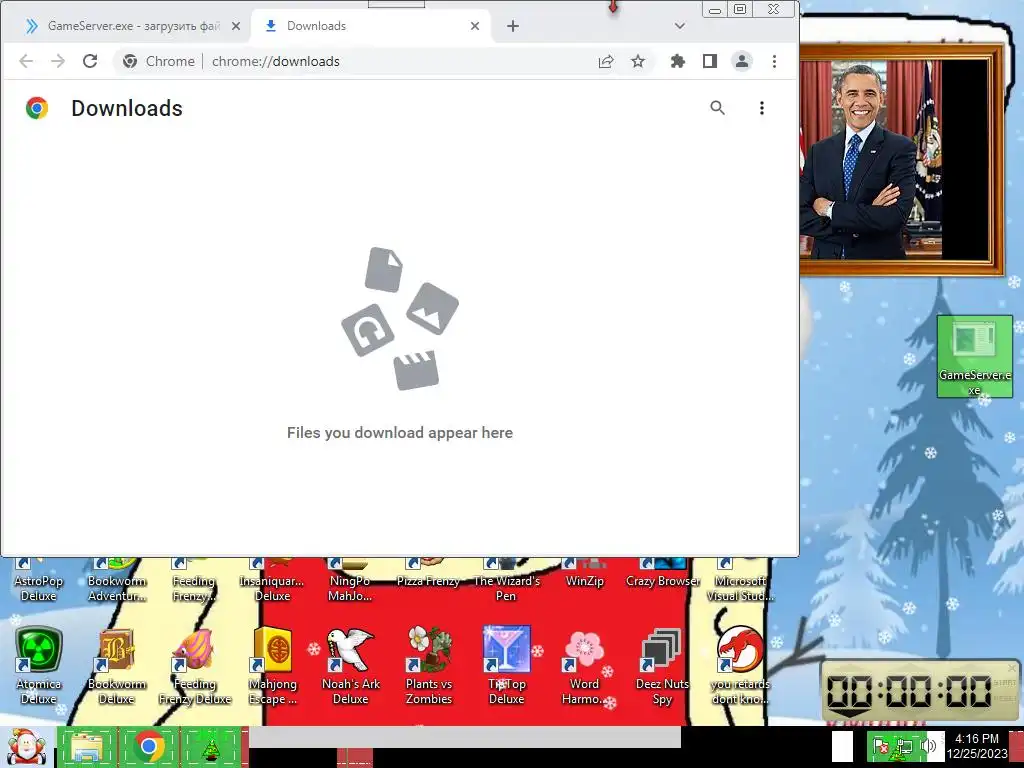Reload the Downloads page
This screenshot has width=1024, height=768.
(90, 61)
